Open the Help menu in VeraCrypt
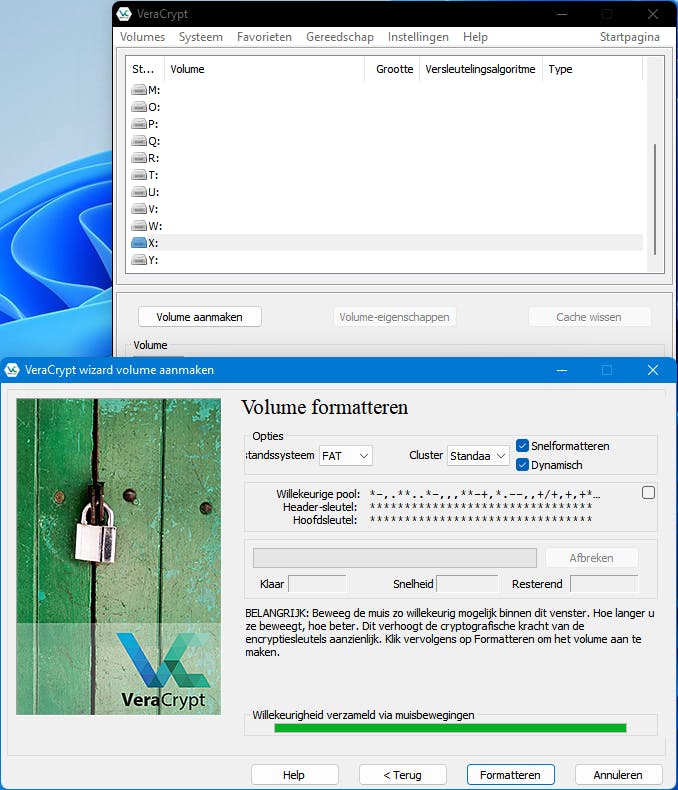This screenshot has height=790, width=678. [475, 37]
